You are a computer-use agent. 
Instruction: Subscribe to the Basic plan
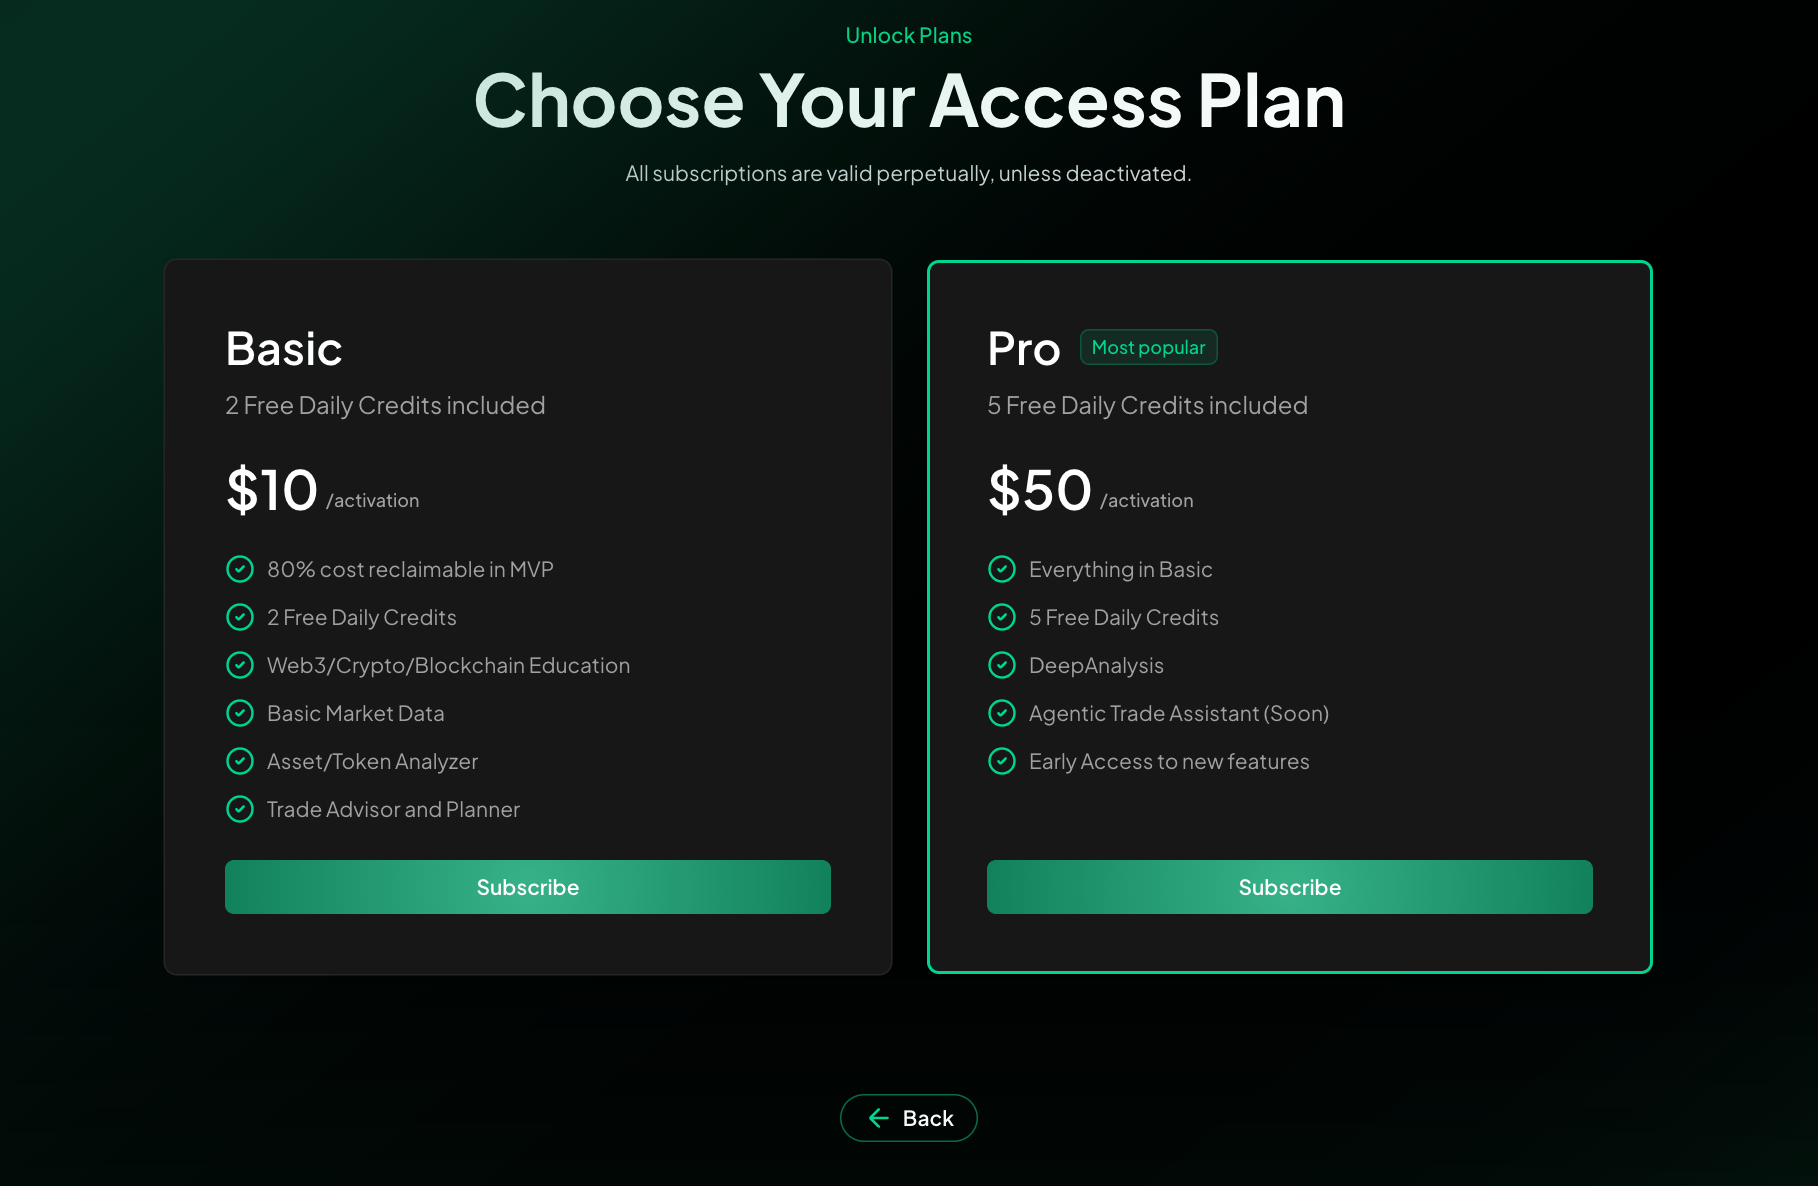click(528, 886)
